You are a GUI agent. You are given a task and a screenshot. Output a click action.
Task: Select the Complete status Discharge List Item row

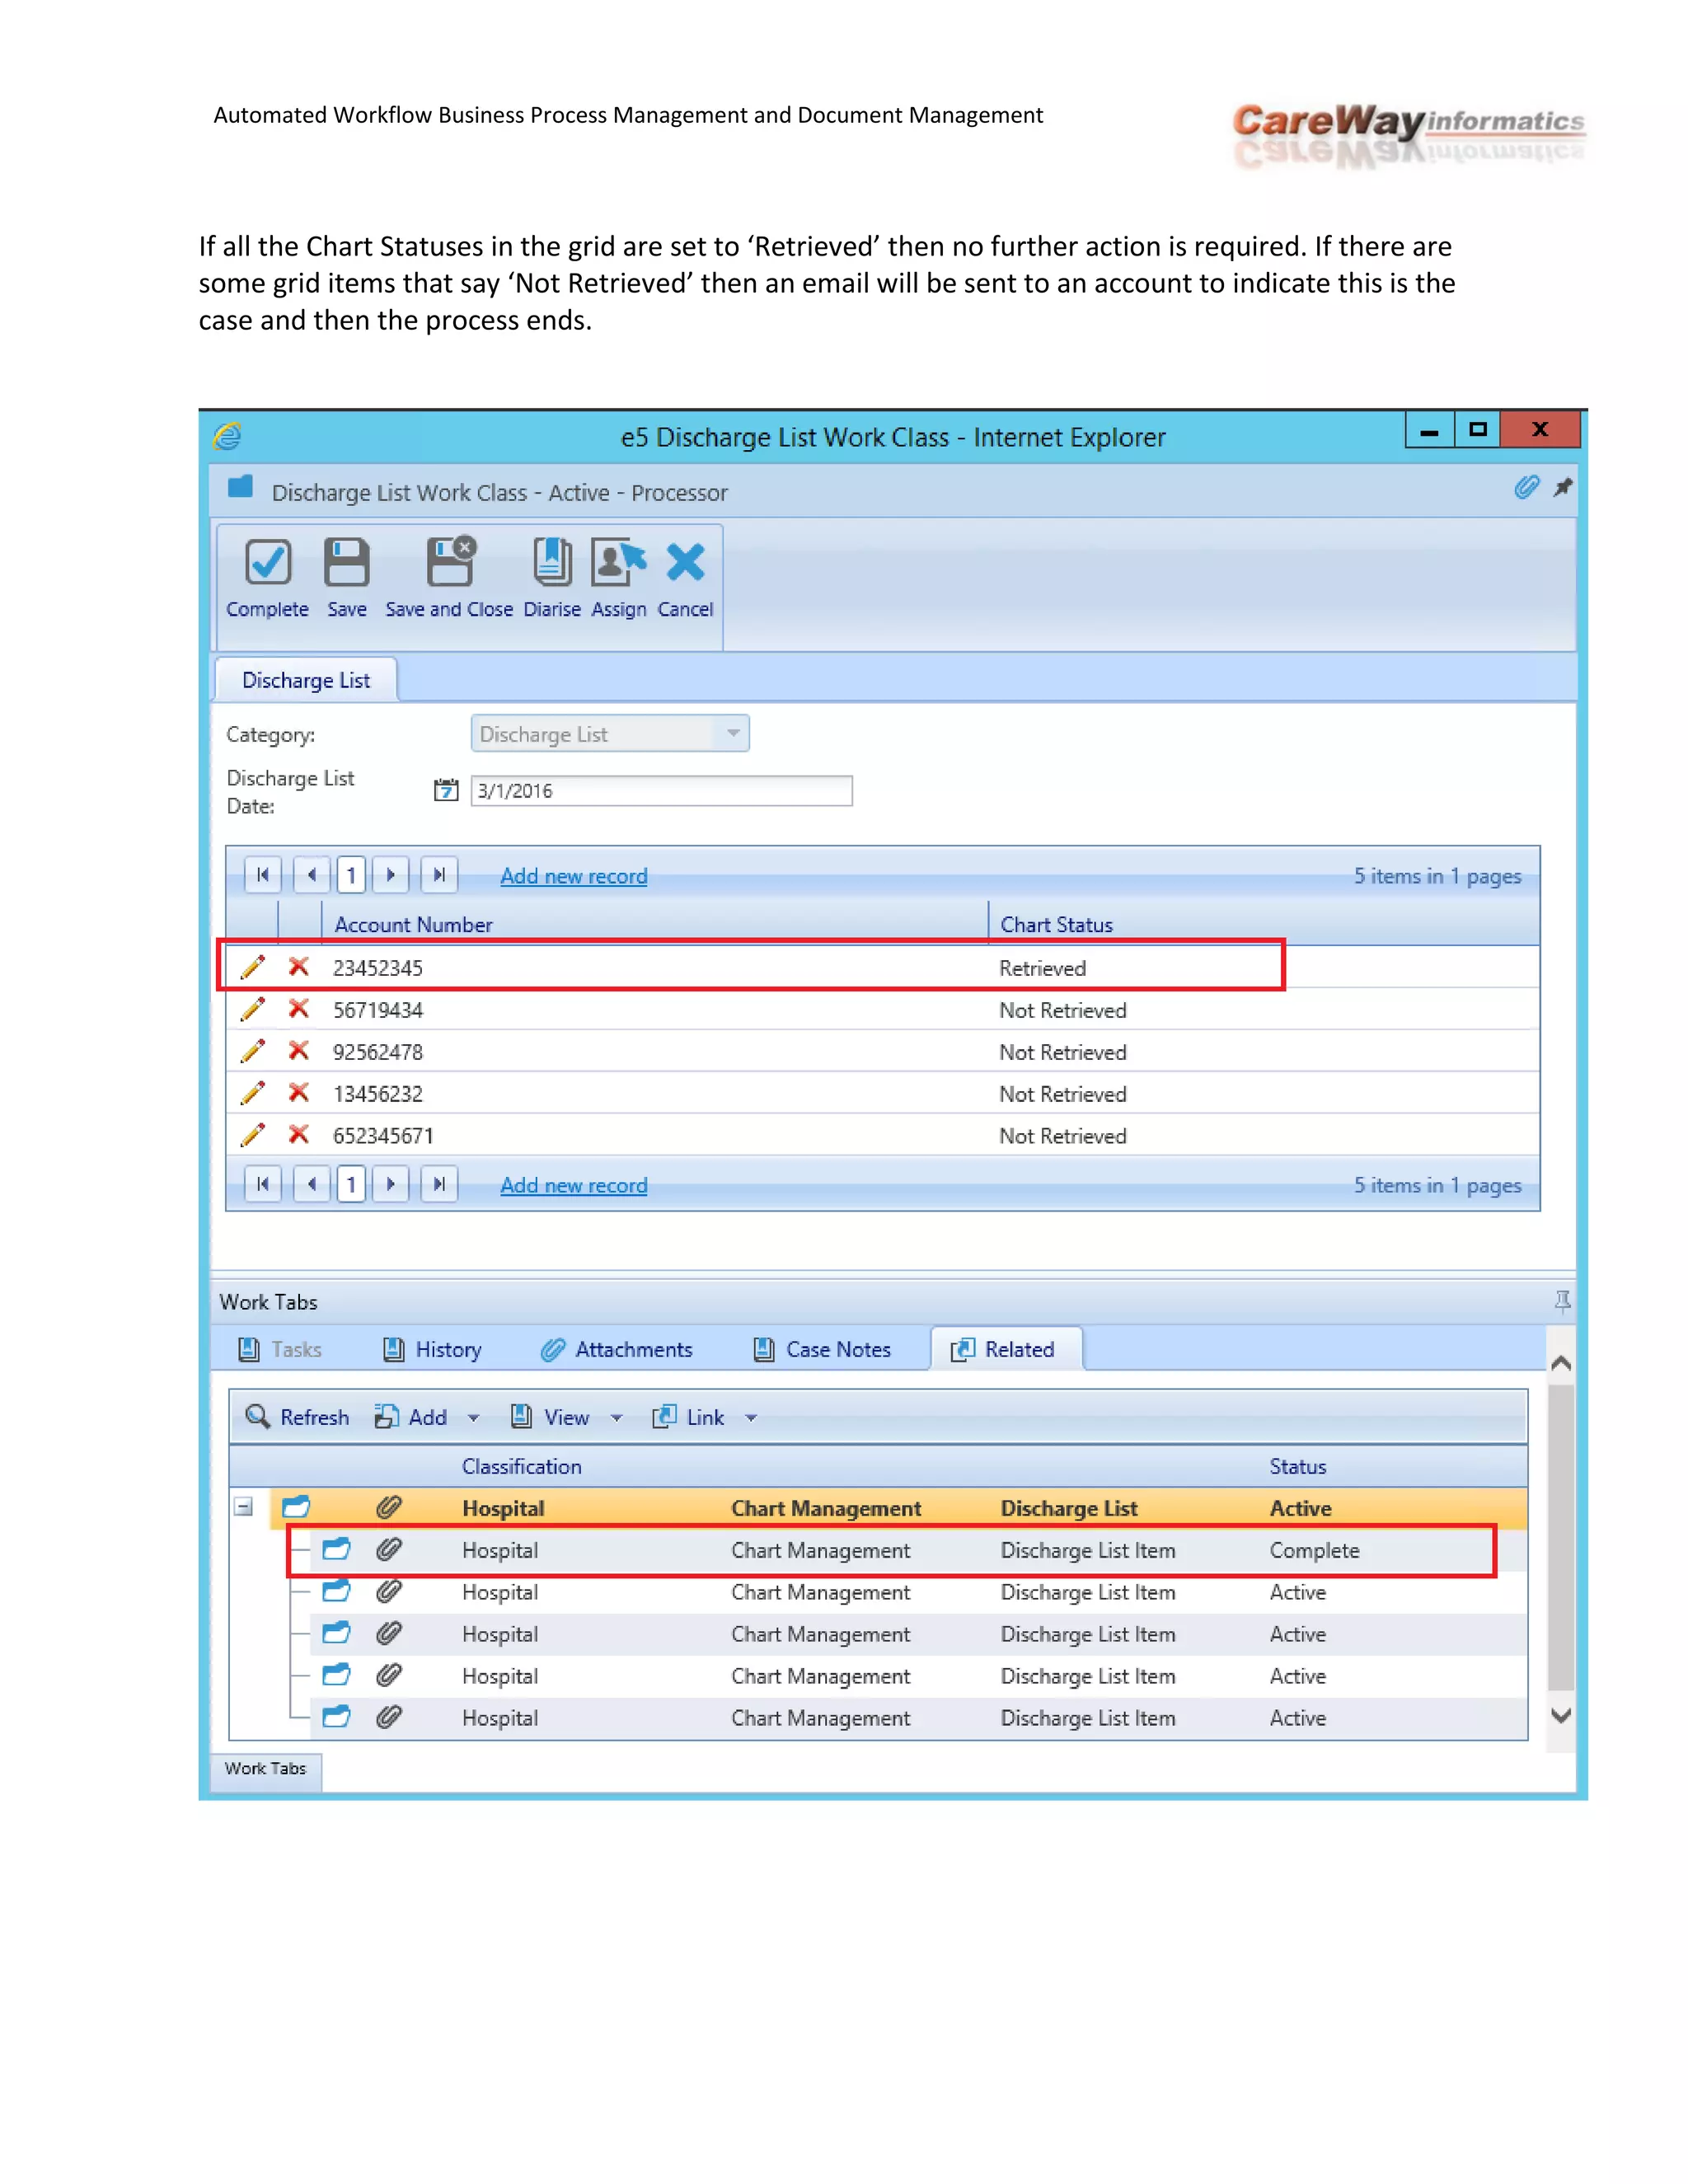click(x=892, y=1550)
